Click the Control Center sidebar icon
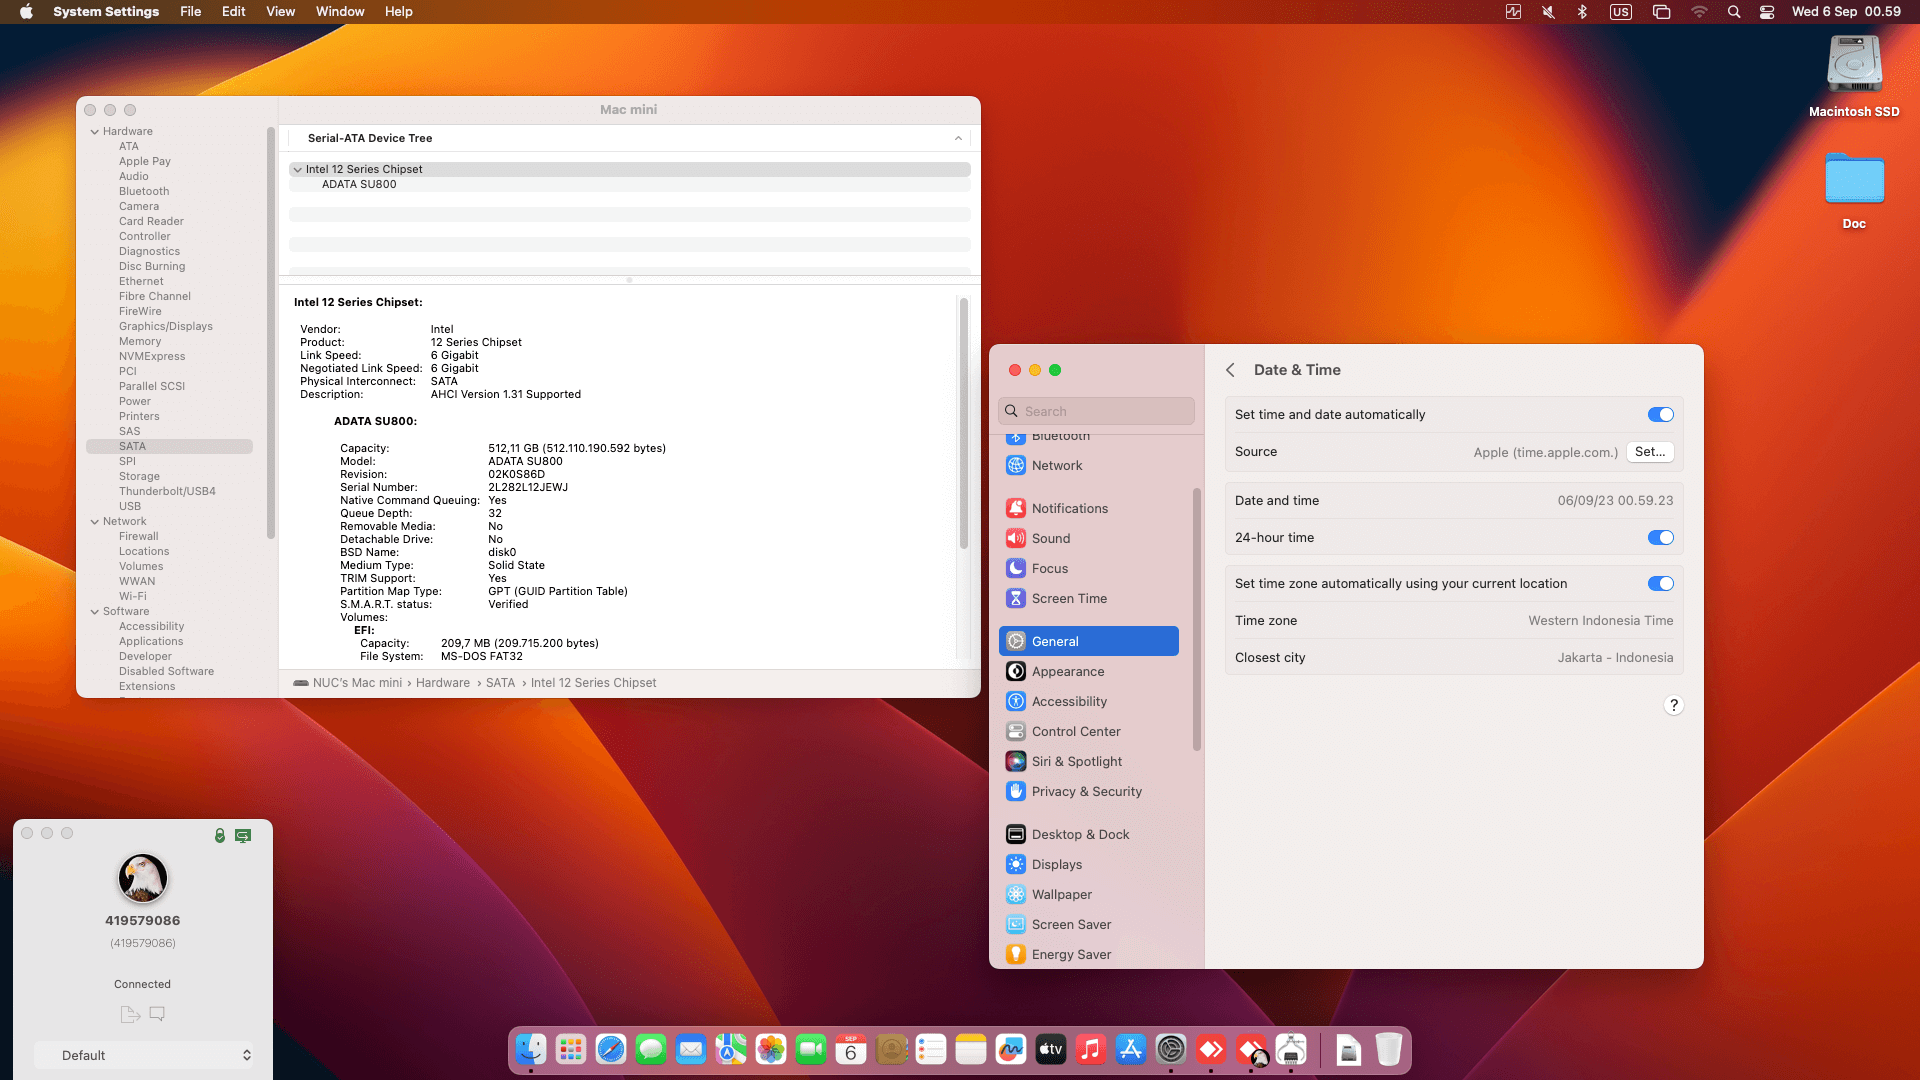Screen dimensions: 1920x1080 coord(1016,731)
